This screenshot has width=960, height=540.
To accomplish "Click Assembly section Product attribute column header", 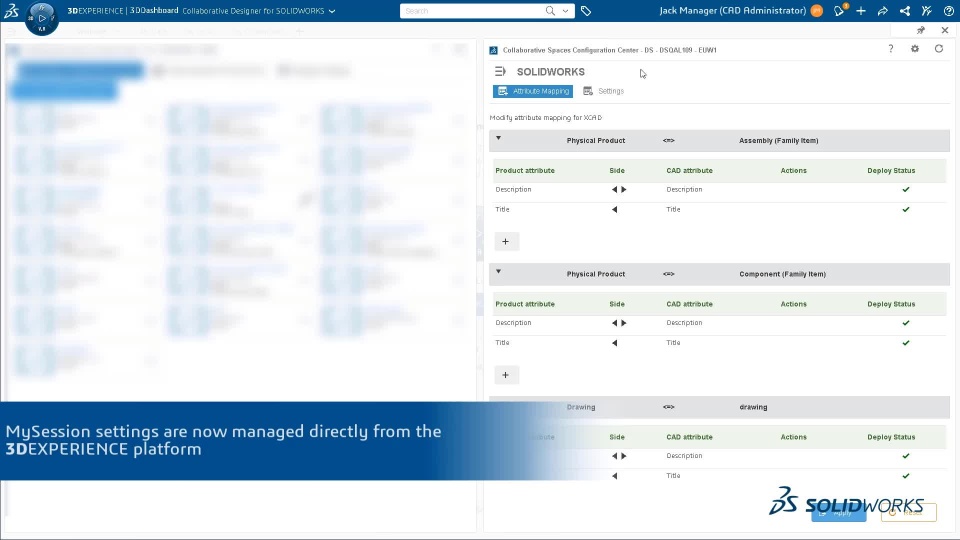I will [x=525, y=171].
